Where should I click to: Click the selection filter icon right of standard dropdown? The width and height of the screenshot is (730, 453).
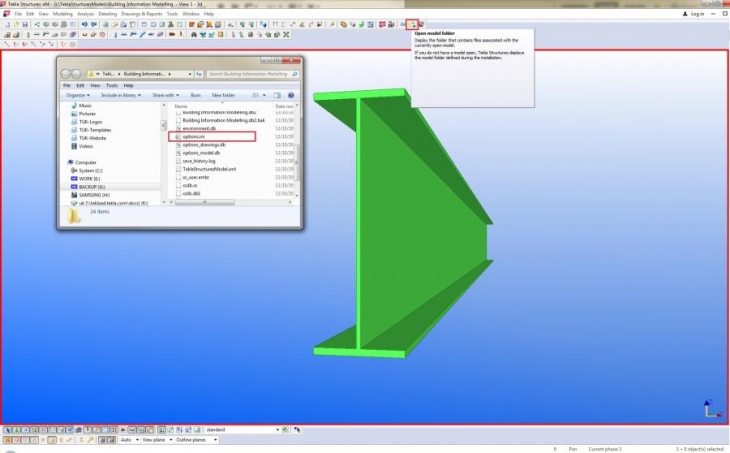click(285, 430)
